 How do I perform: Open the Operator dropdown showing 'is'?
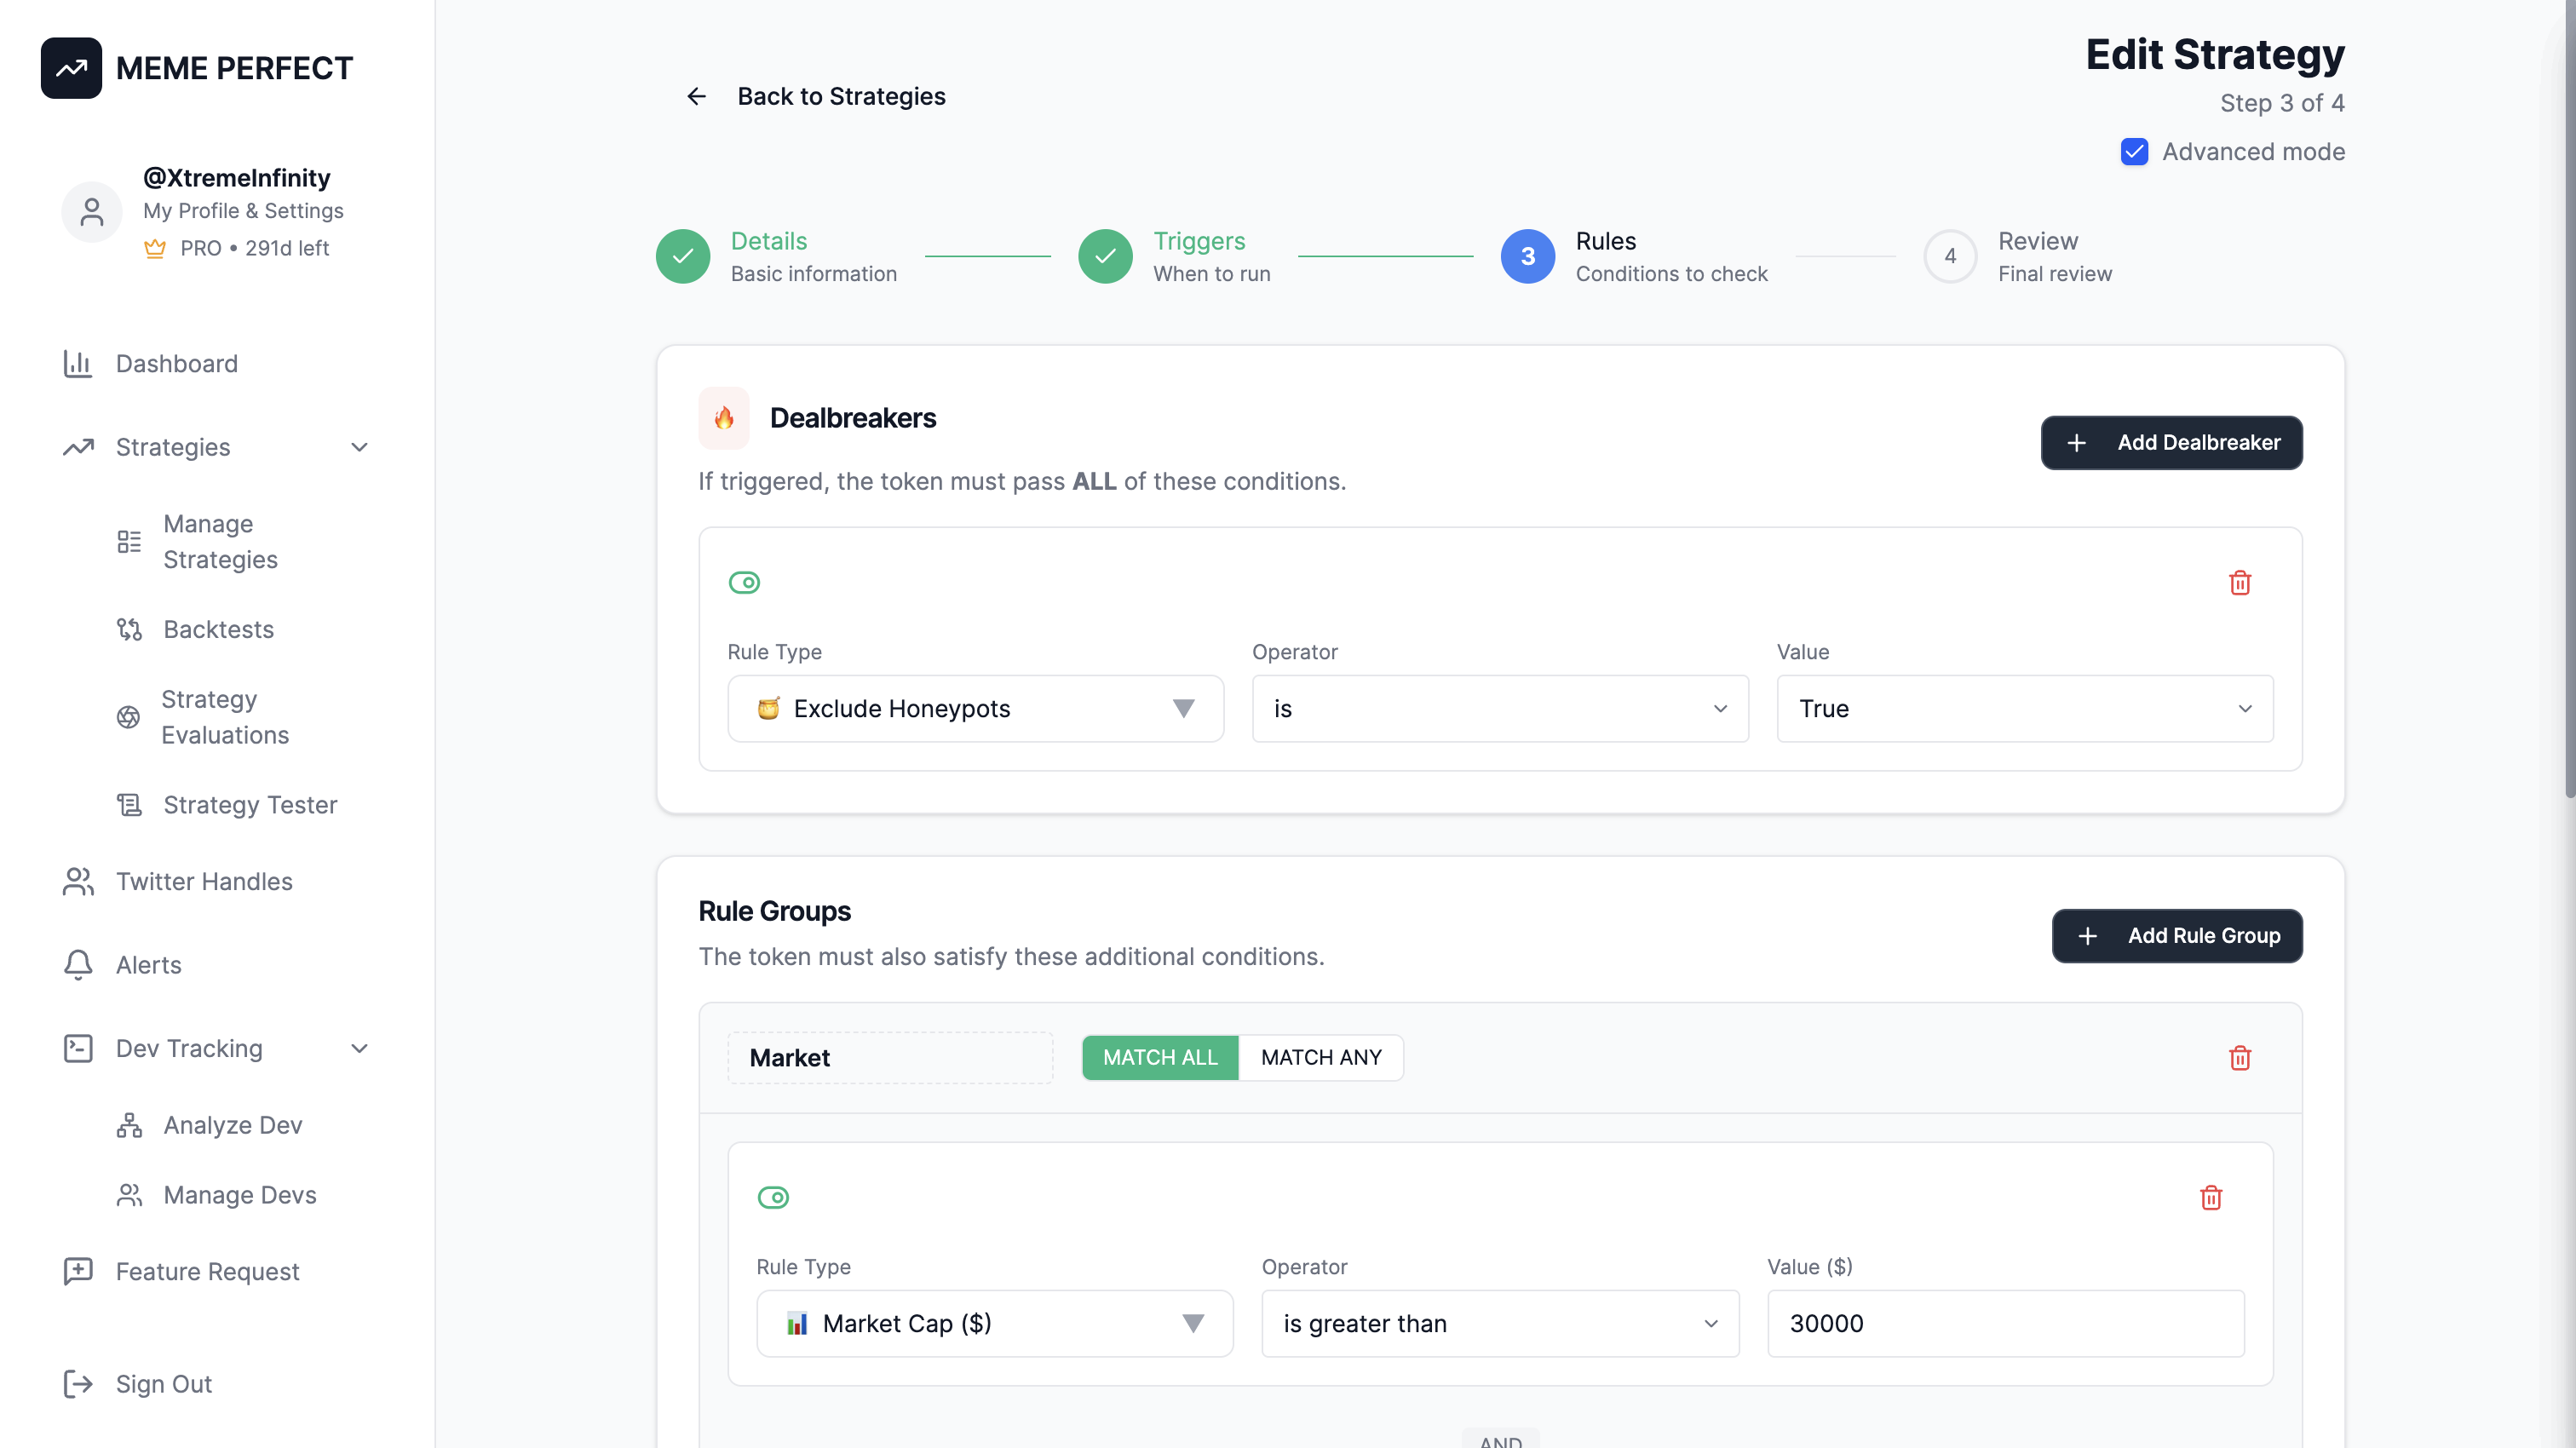pyautogui.click(x=1499, y=708)
